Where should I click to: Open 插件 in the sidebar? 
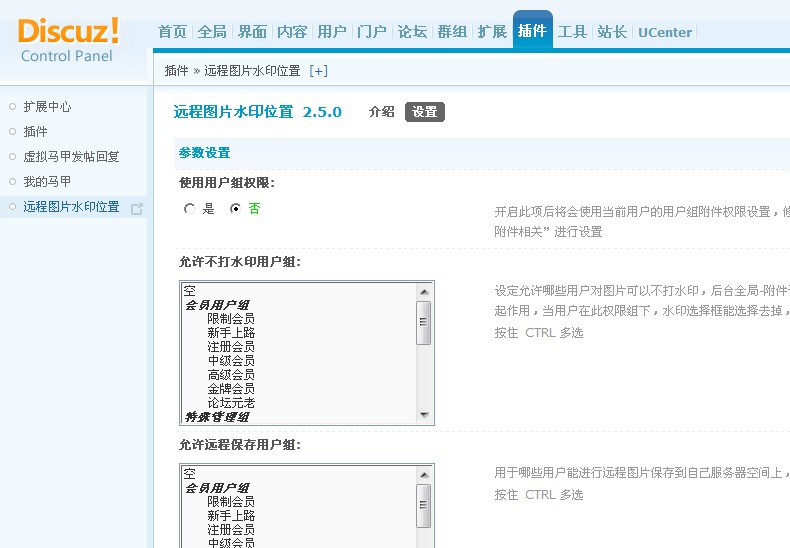coord(35,132)
